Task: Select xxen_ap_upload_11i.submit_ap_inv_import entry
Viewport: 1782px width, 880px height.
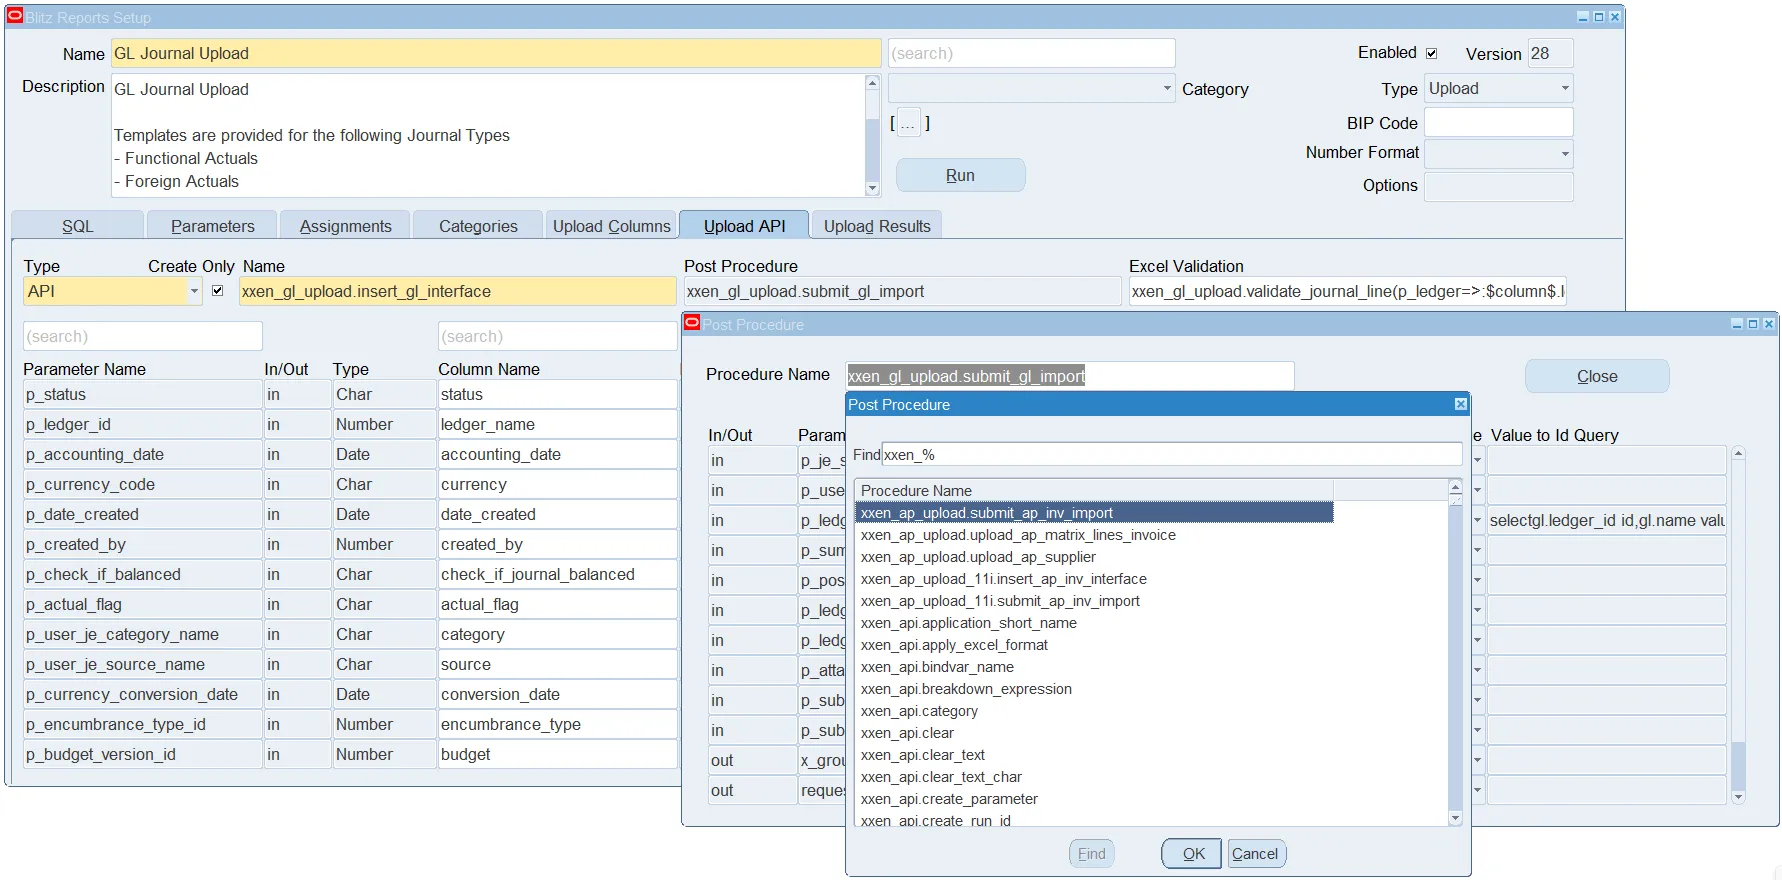Action: [1000, 601]
